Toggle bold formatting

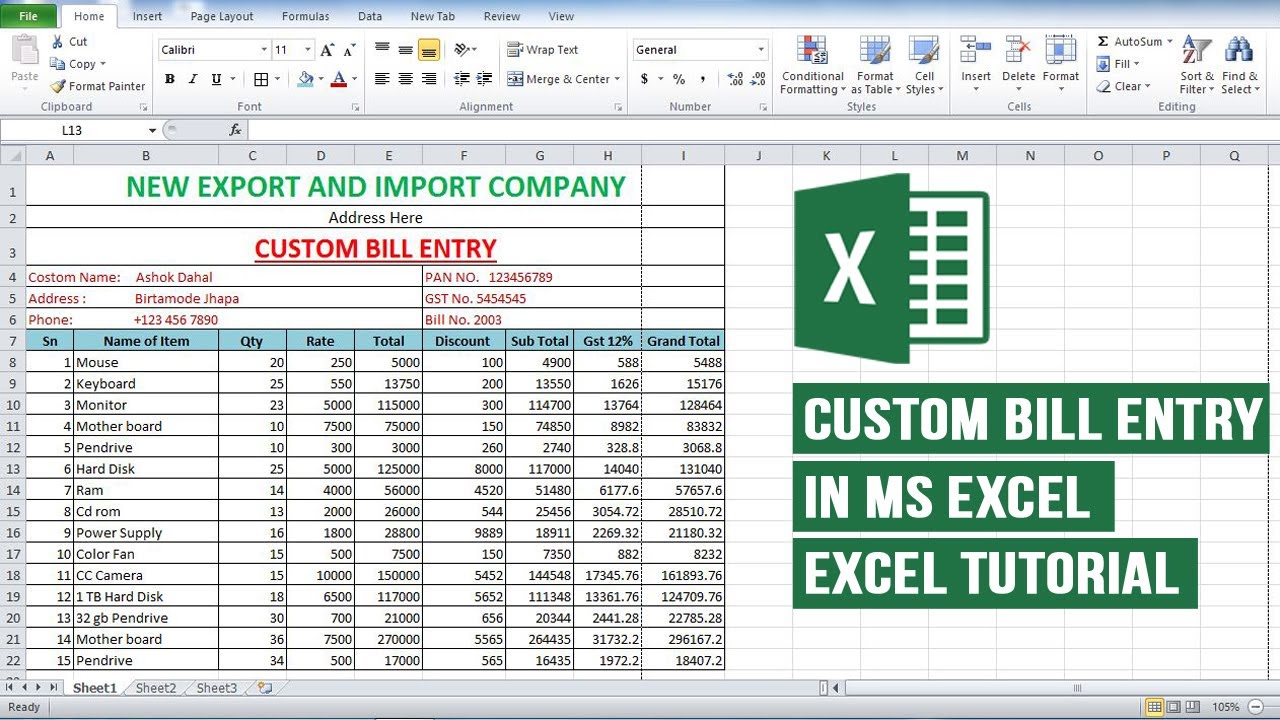pyautogui.click(x=169, y=78)
